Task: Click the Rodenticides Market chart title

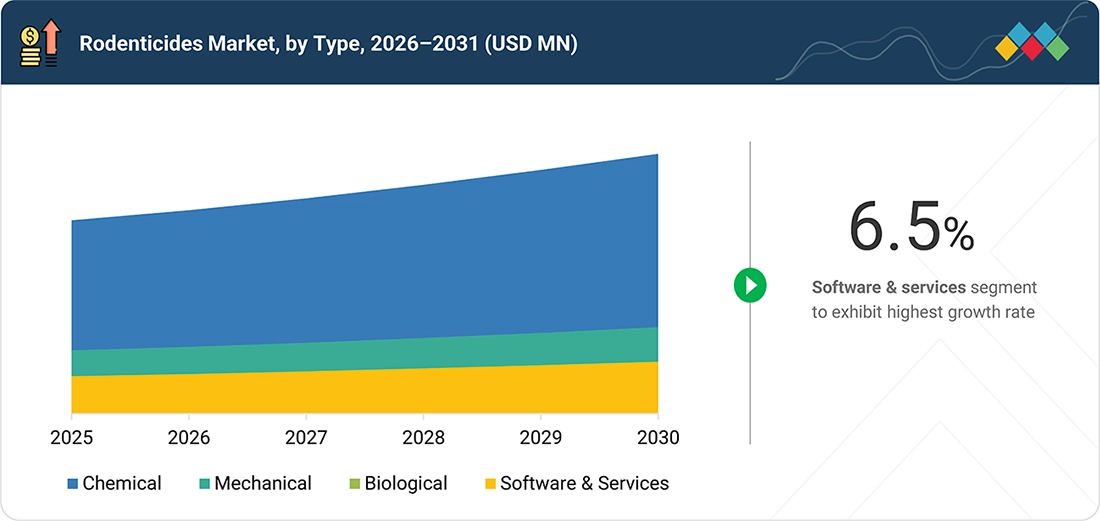Action: (x=328, y=43)
